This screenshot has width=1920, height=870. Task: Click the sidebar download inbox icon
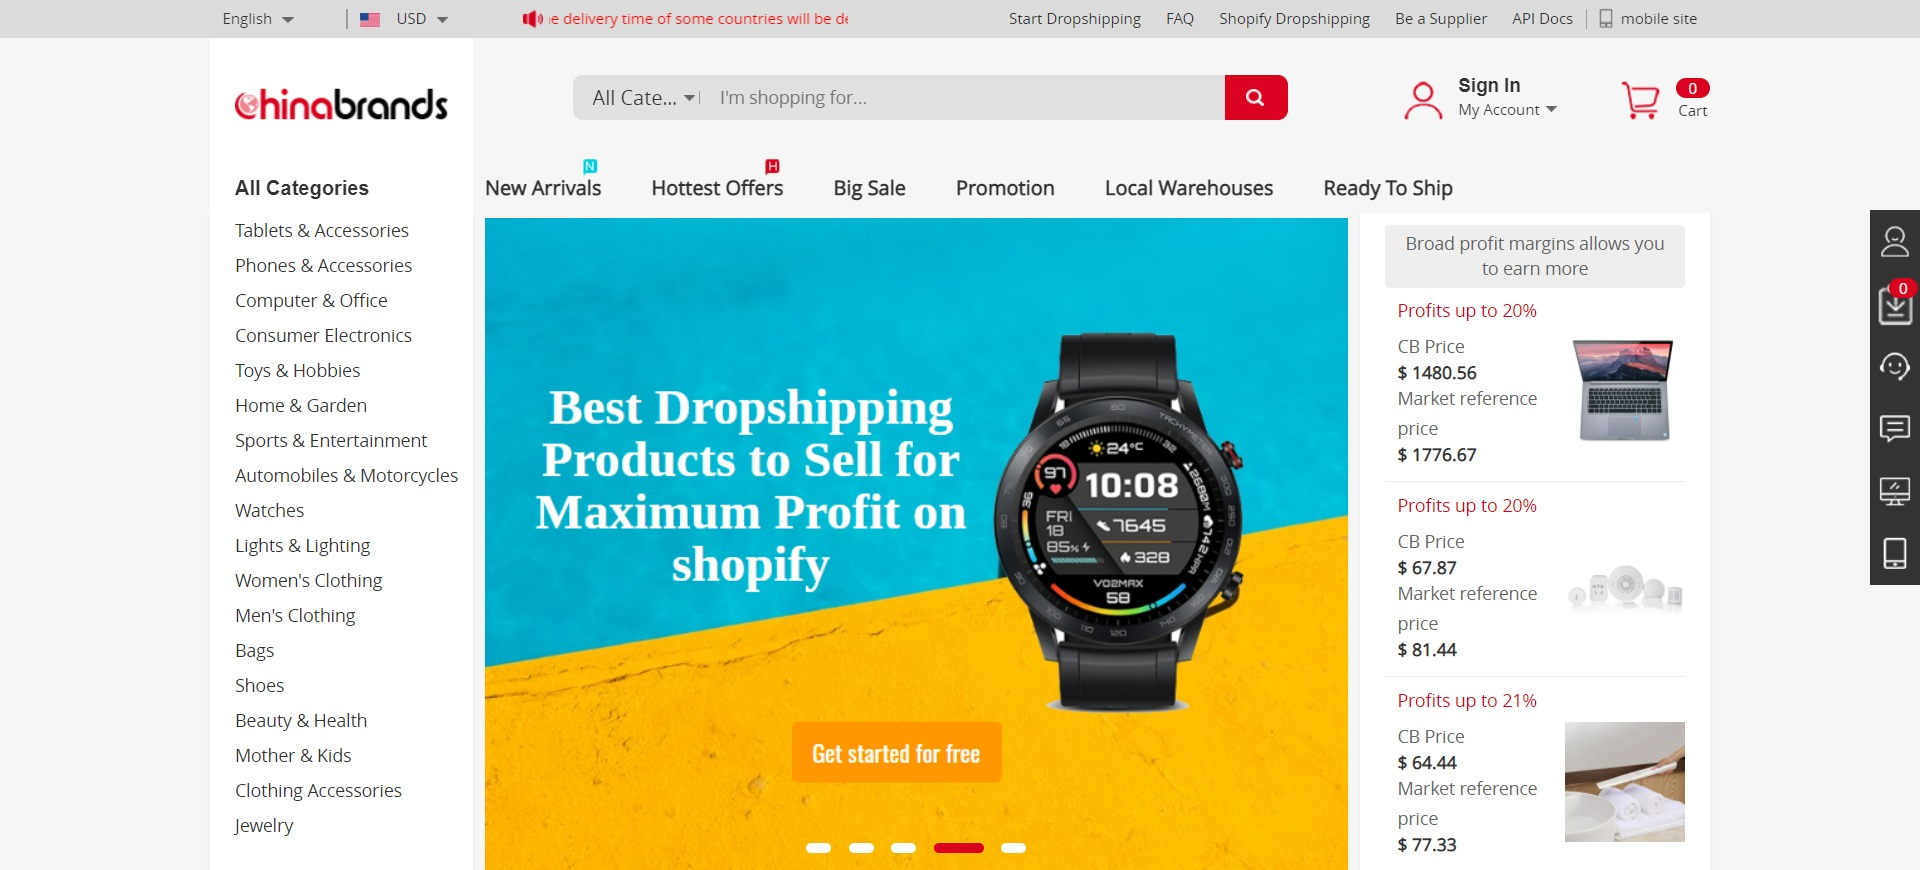pos(1895,304)
